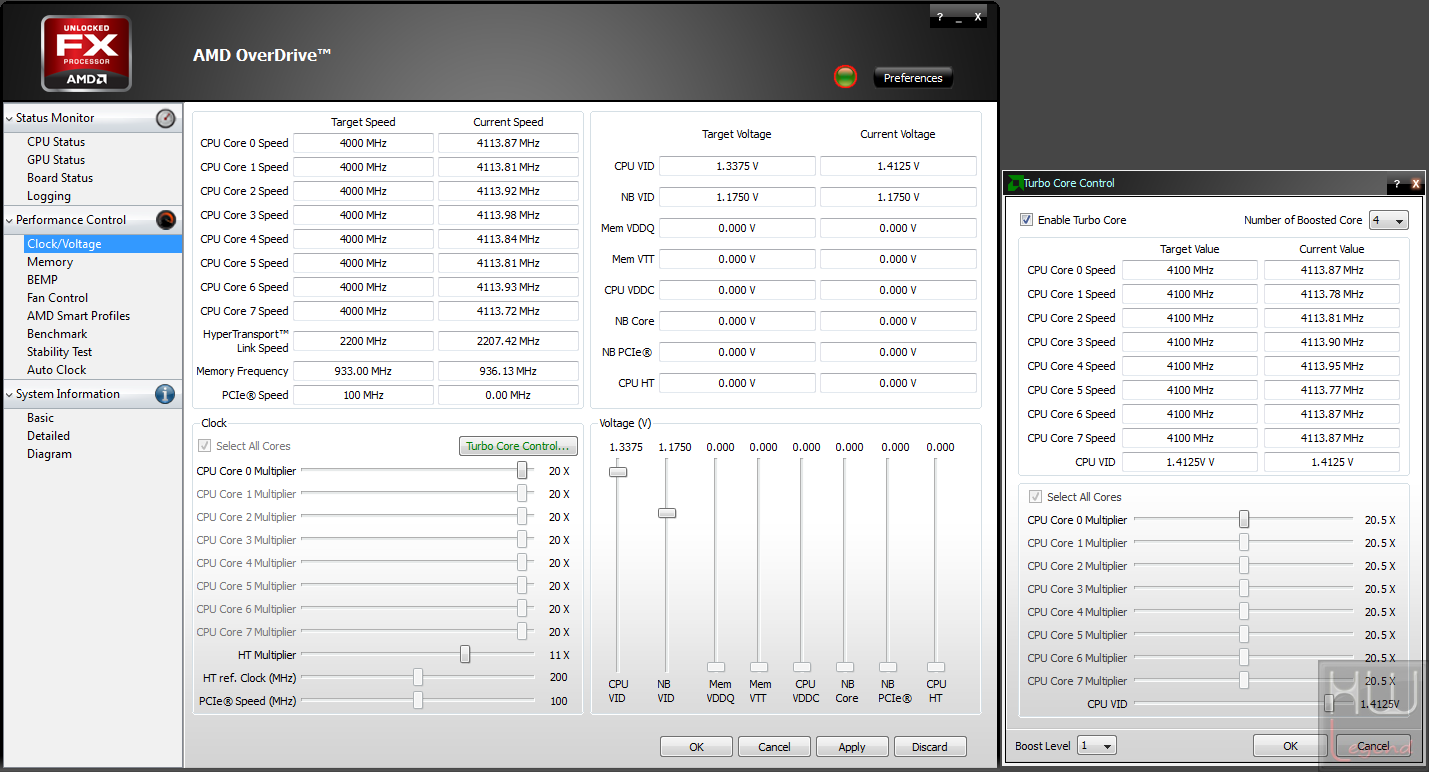Click Cancel in the AMD OverDrive window
The width and height of the screenshot is (1429, 772).
pyautogui.click(x=774, y=747)
